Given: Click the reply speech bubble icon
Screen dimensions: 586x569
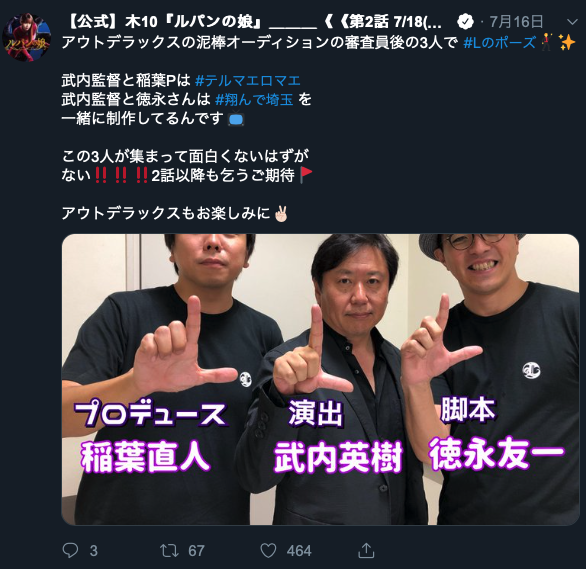Looking at the screenshot, I should 70,550.
